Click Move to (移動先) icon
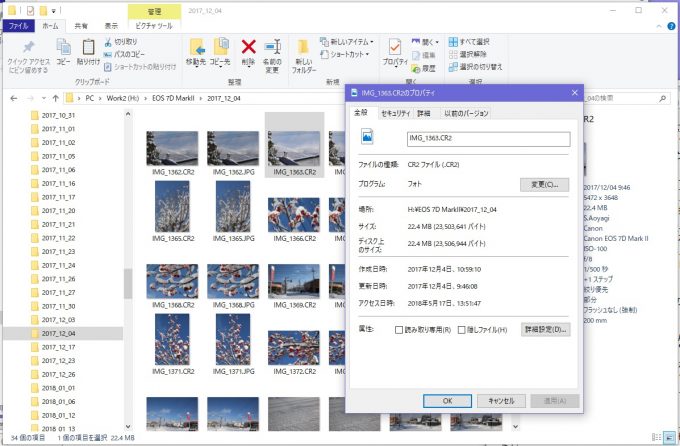The height and width of the screenshot is (446, 680). point(196,47)
